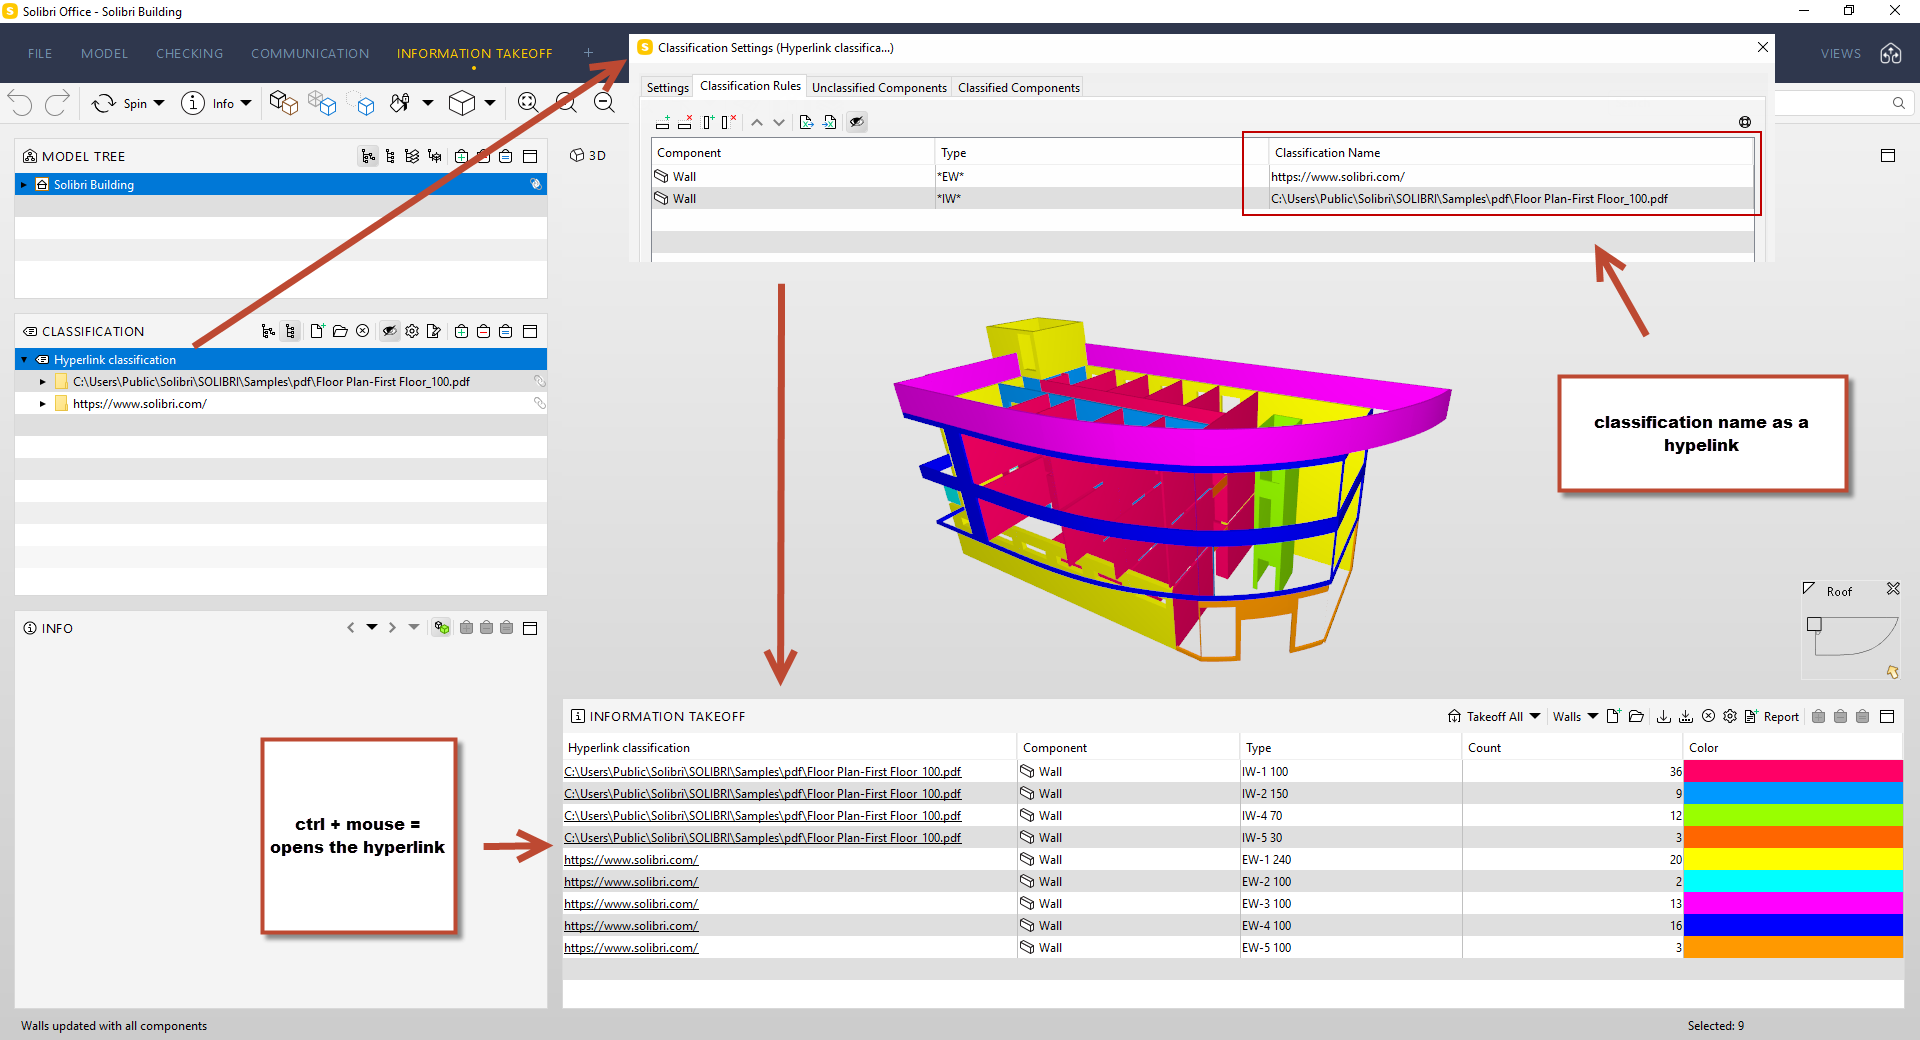
Task: Click the VIEWS button at top right
Action: (x=1840, y=53)
